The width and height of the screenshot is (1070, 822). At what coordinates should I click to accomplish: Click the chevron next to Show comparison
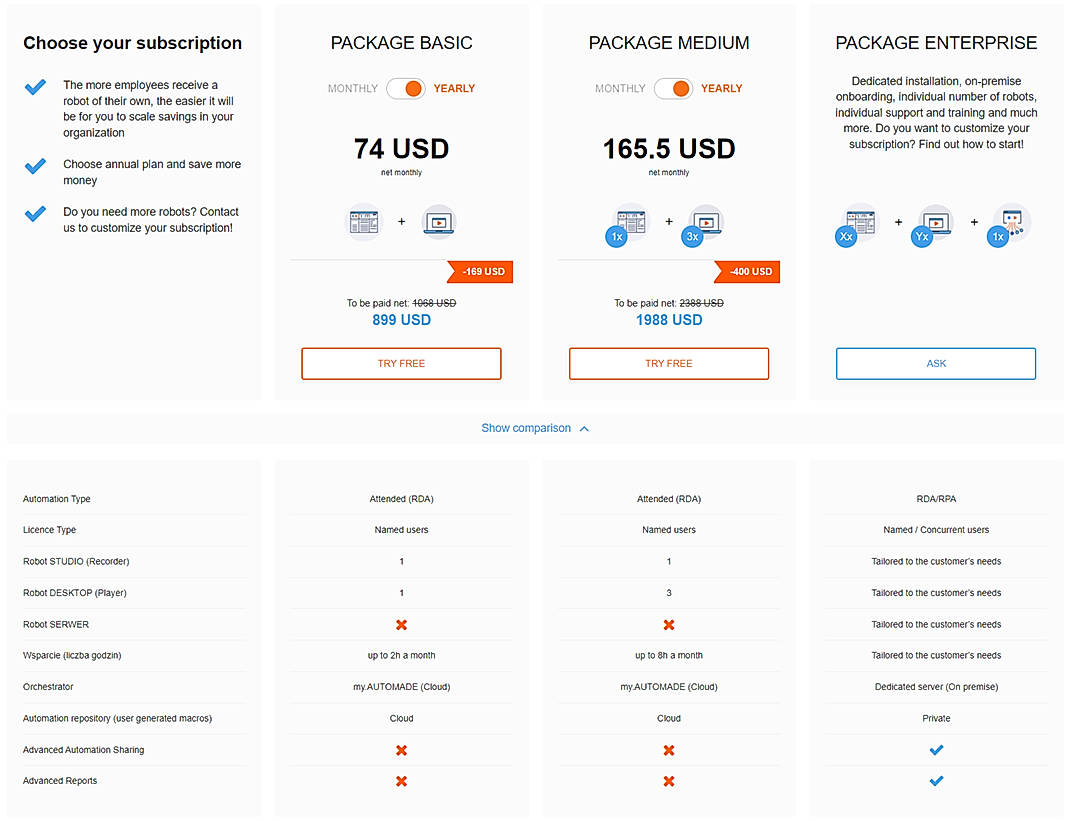click(580, 428)
